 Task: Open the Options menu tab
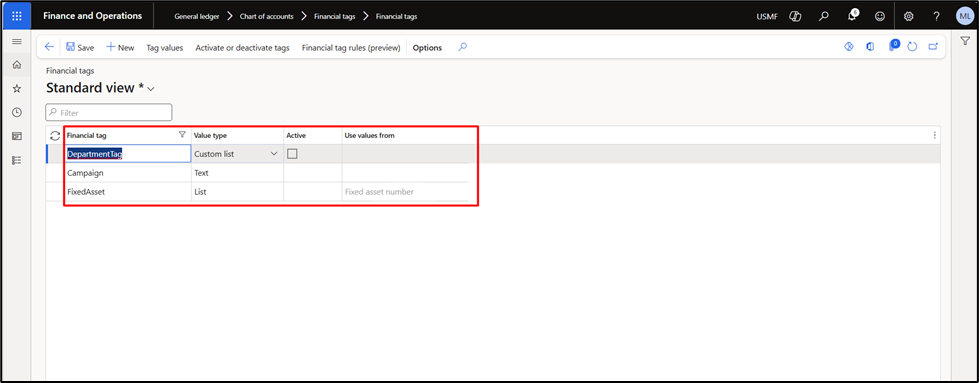427,47
